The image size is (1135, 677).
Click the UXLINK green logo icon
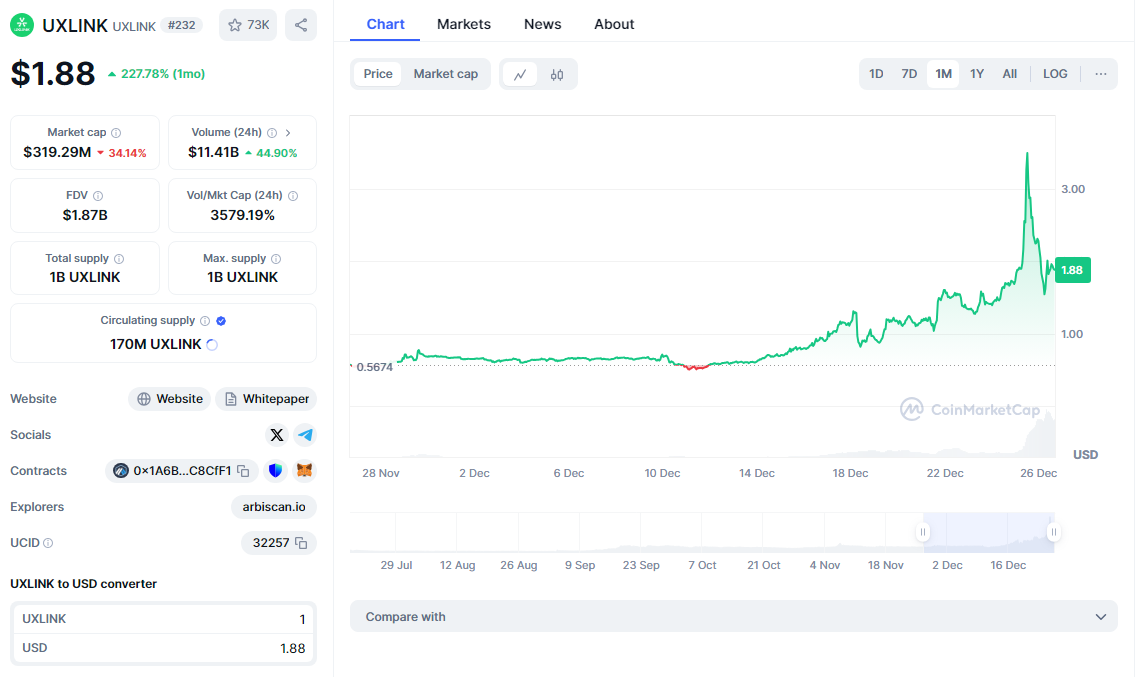tap(22, 25)
